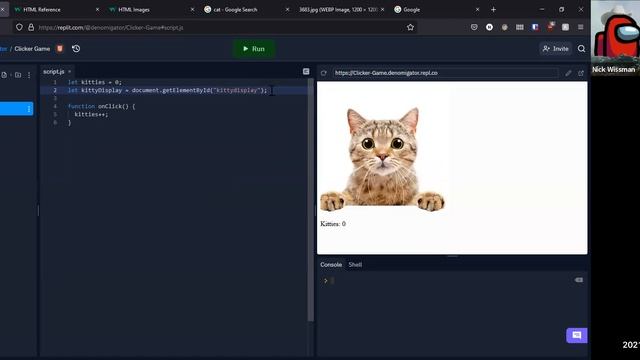Click code line 'let kitties = 0;'
Image resolution: width=640 pixels, height=360 pixels.
[95, 82]
